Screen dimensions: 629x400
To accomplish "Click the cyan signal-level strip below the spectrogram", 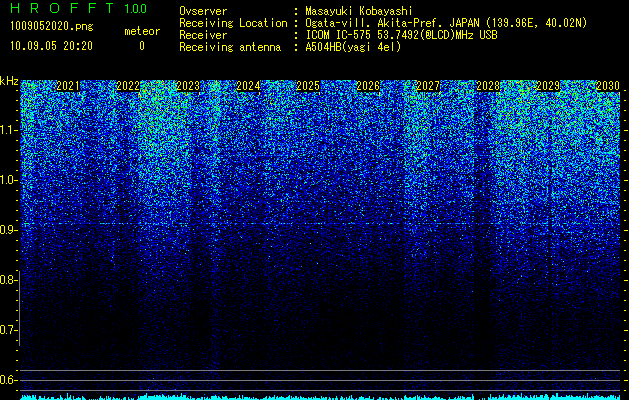I will pos(320,397).
